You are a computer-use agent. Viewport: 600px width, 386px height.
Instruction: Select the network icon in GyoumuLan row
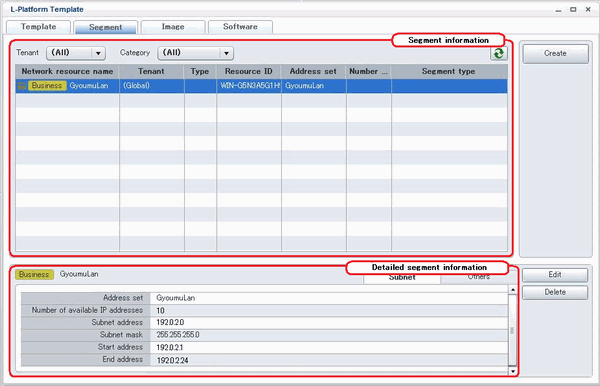[22, 86]
